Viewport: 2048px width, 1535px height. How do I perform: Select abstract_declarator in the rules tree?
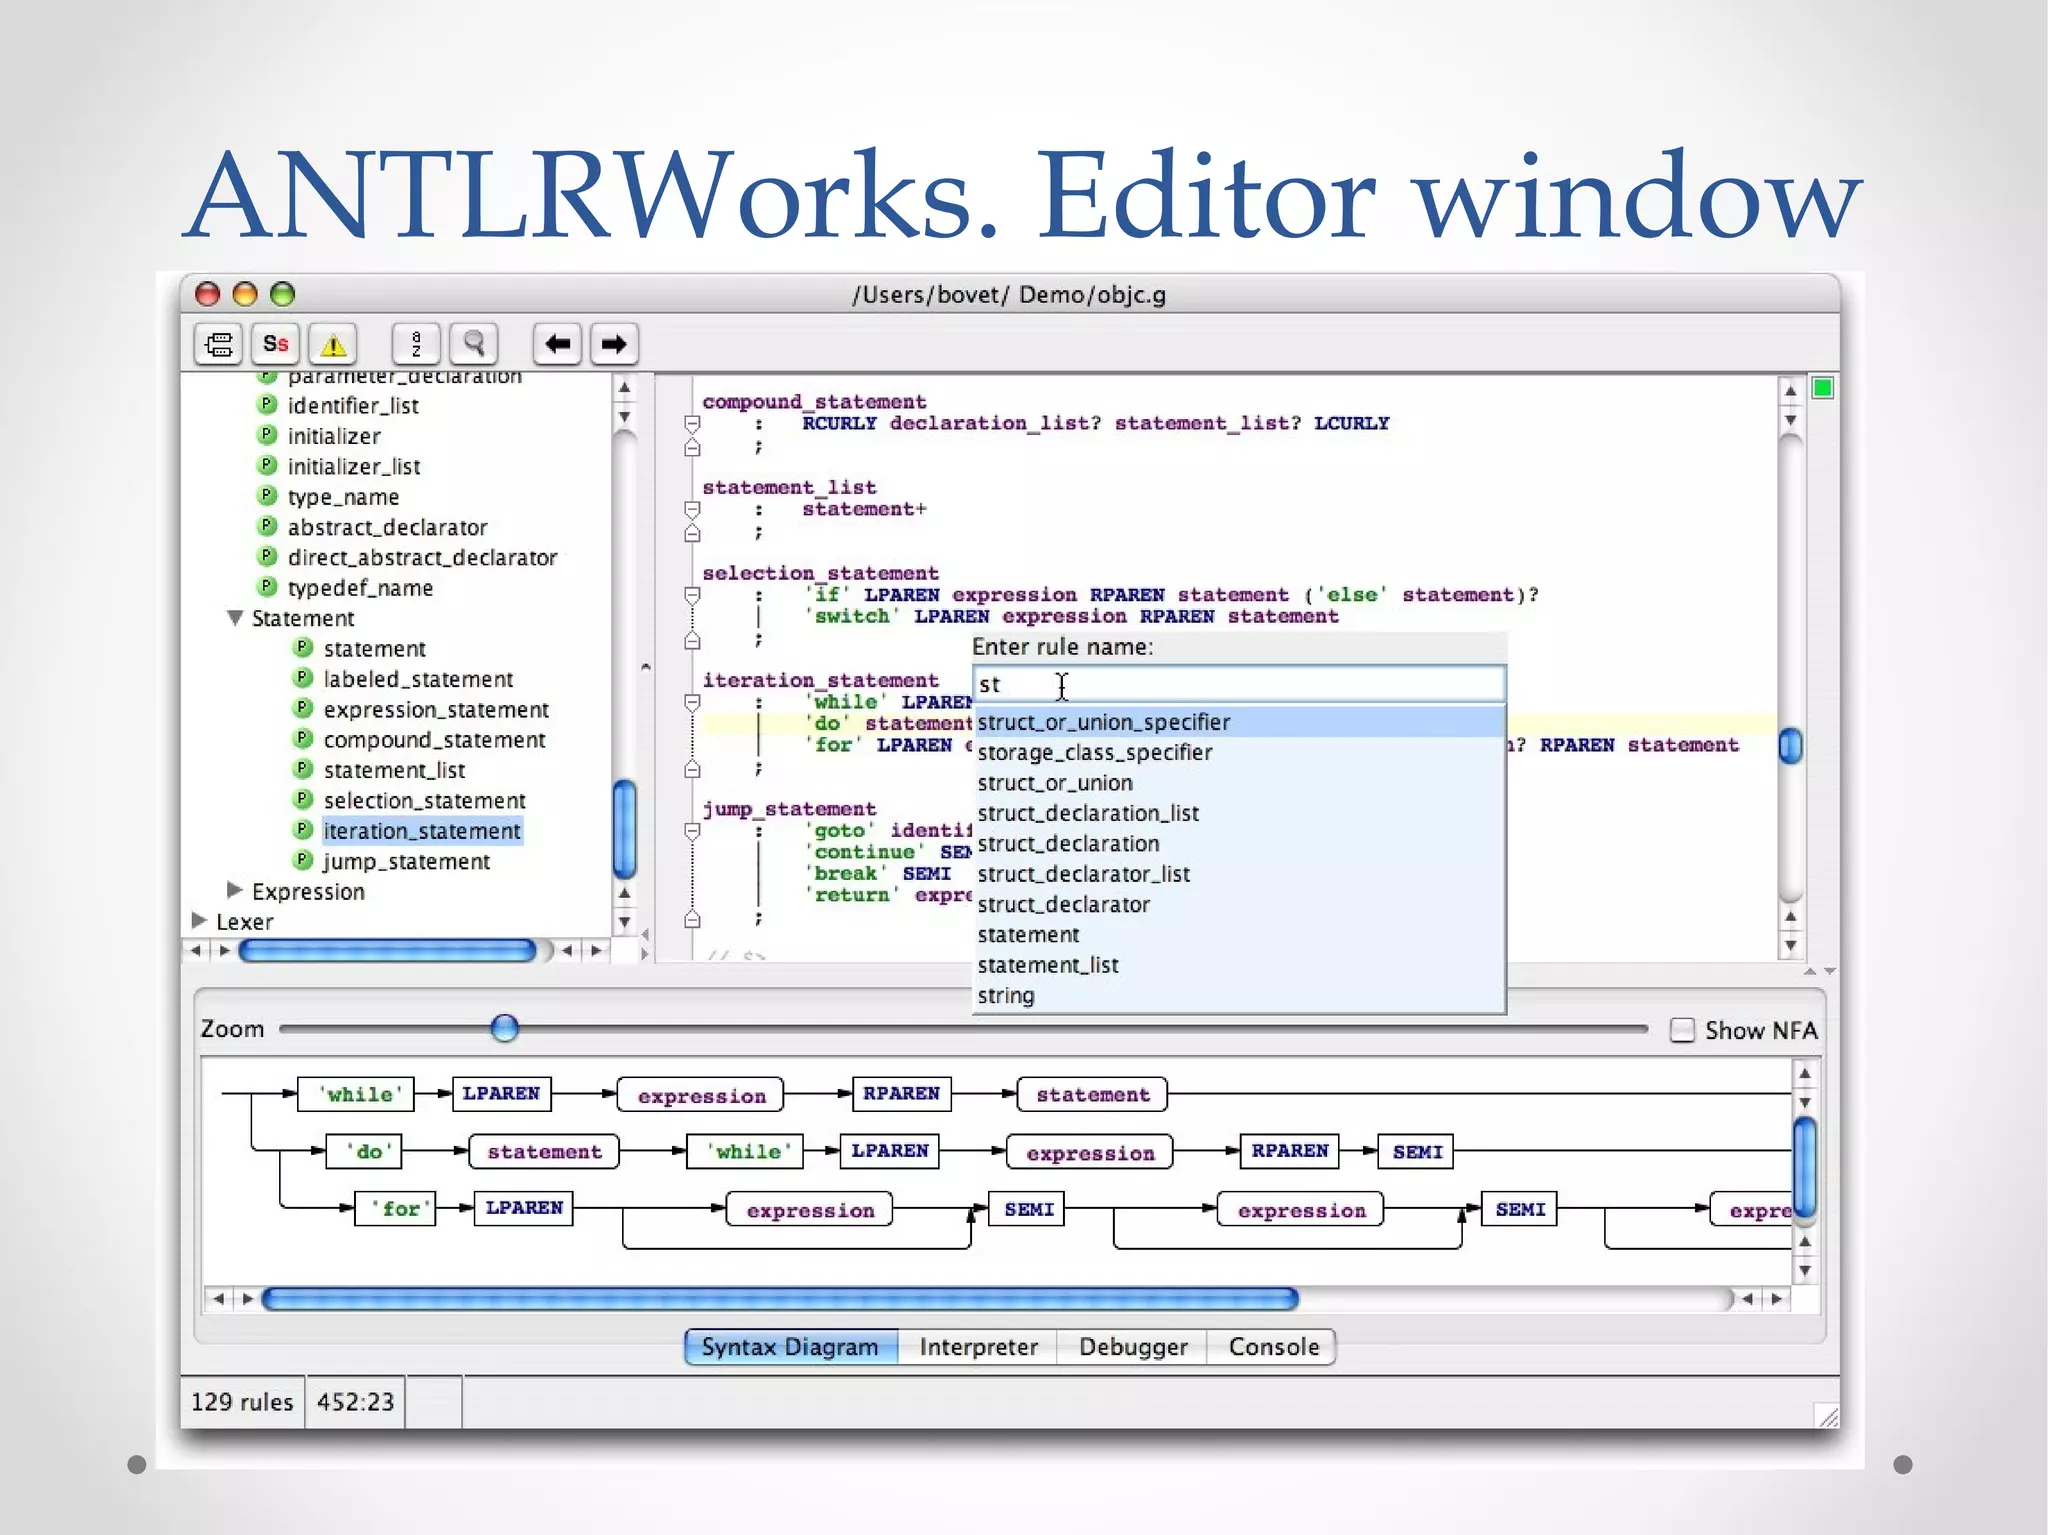(387, 527)
